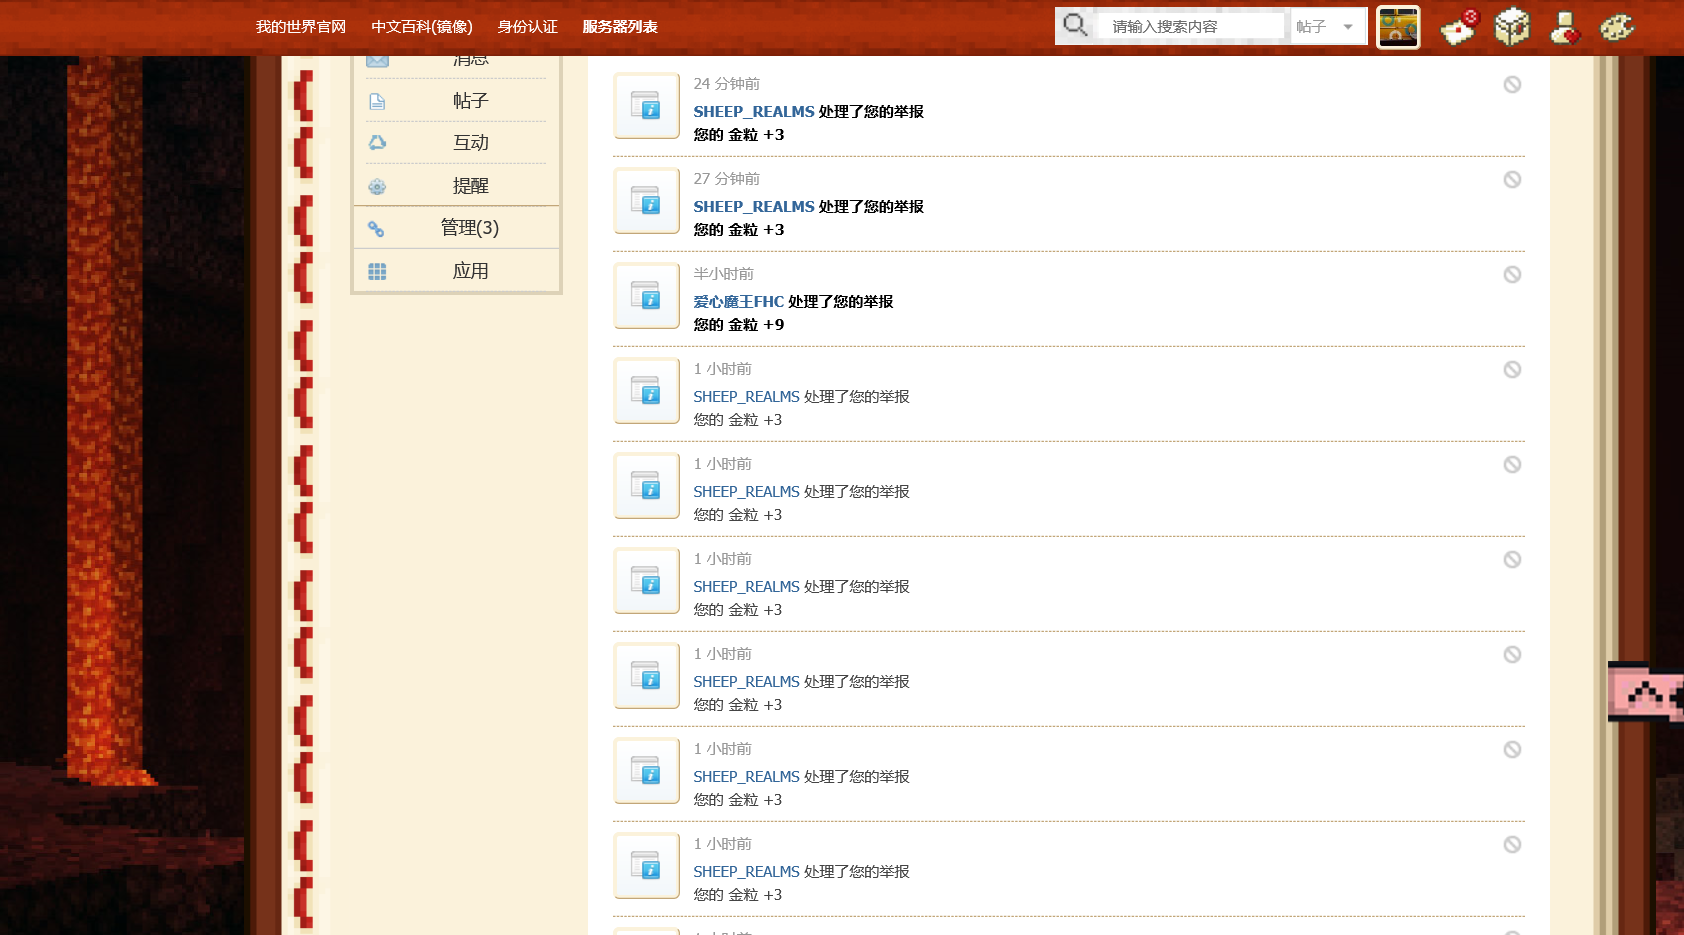1684x935 pixels.
Task: Click the grid icon beside 应用
Action: click(x=377, y=271)
